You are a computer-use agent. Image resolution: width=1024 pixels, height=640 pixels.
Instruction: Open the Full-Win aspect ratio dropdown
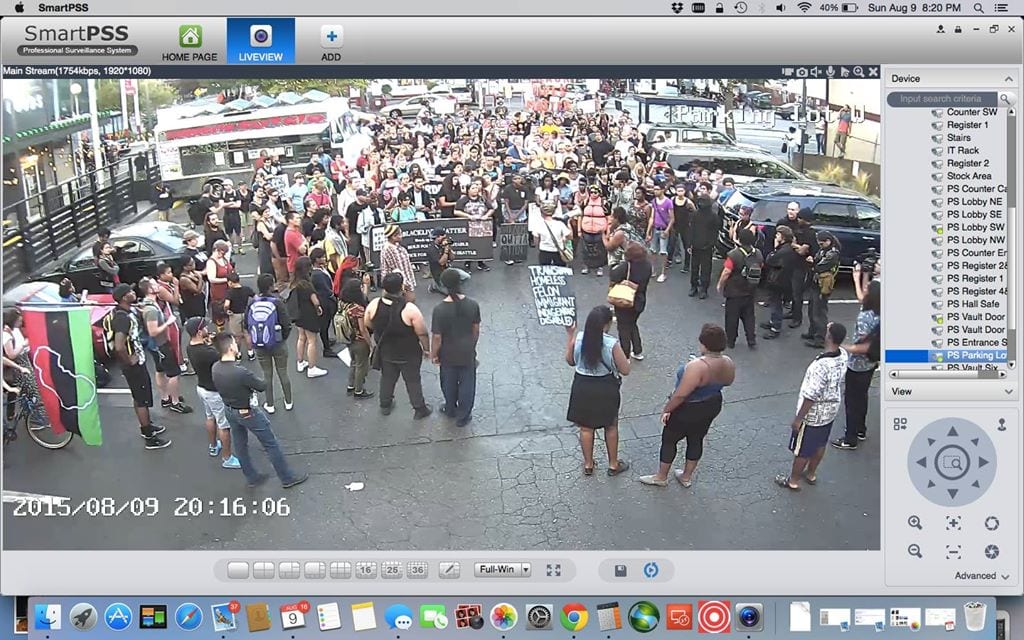(502, 570)
